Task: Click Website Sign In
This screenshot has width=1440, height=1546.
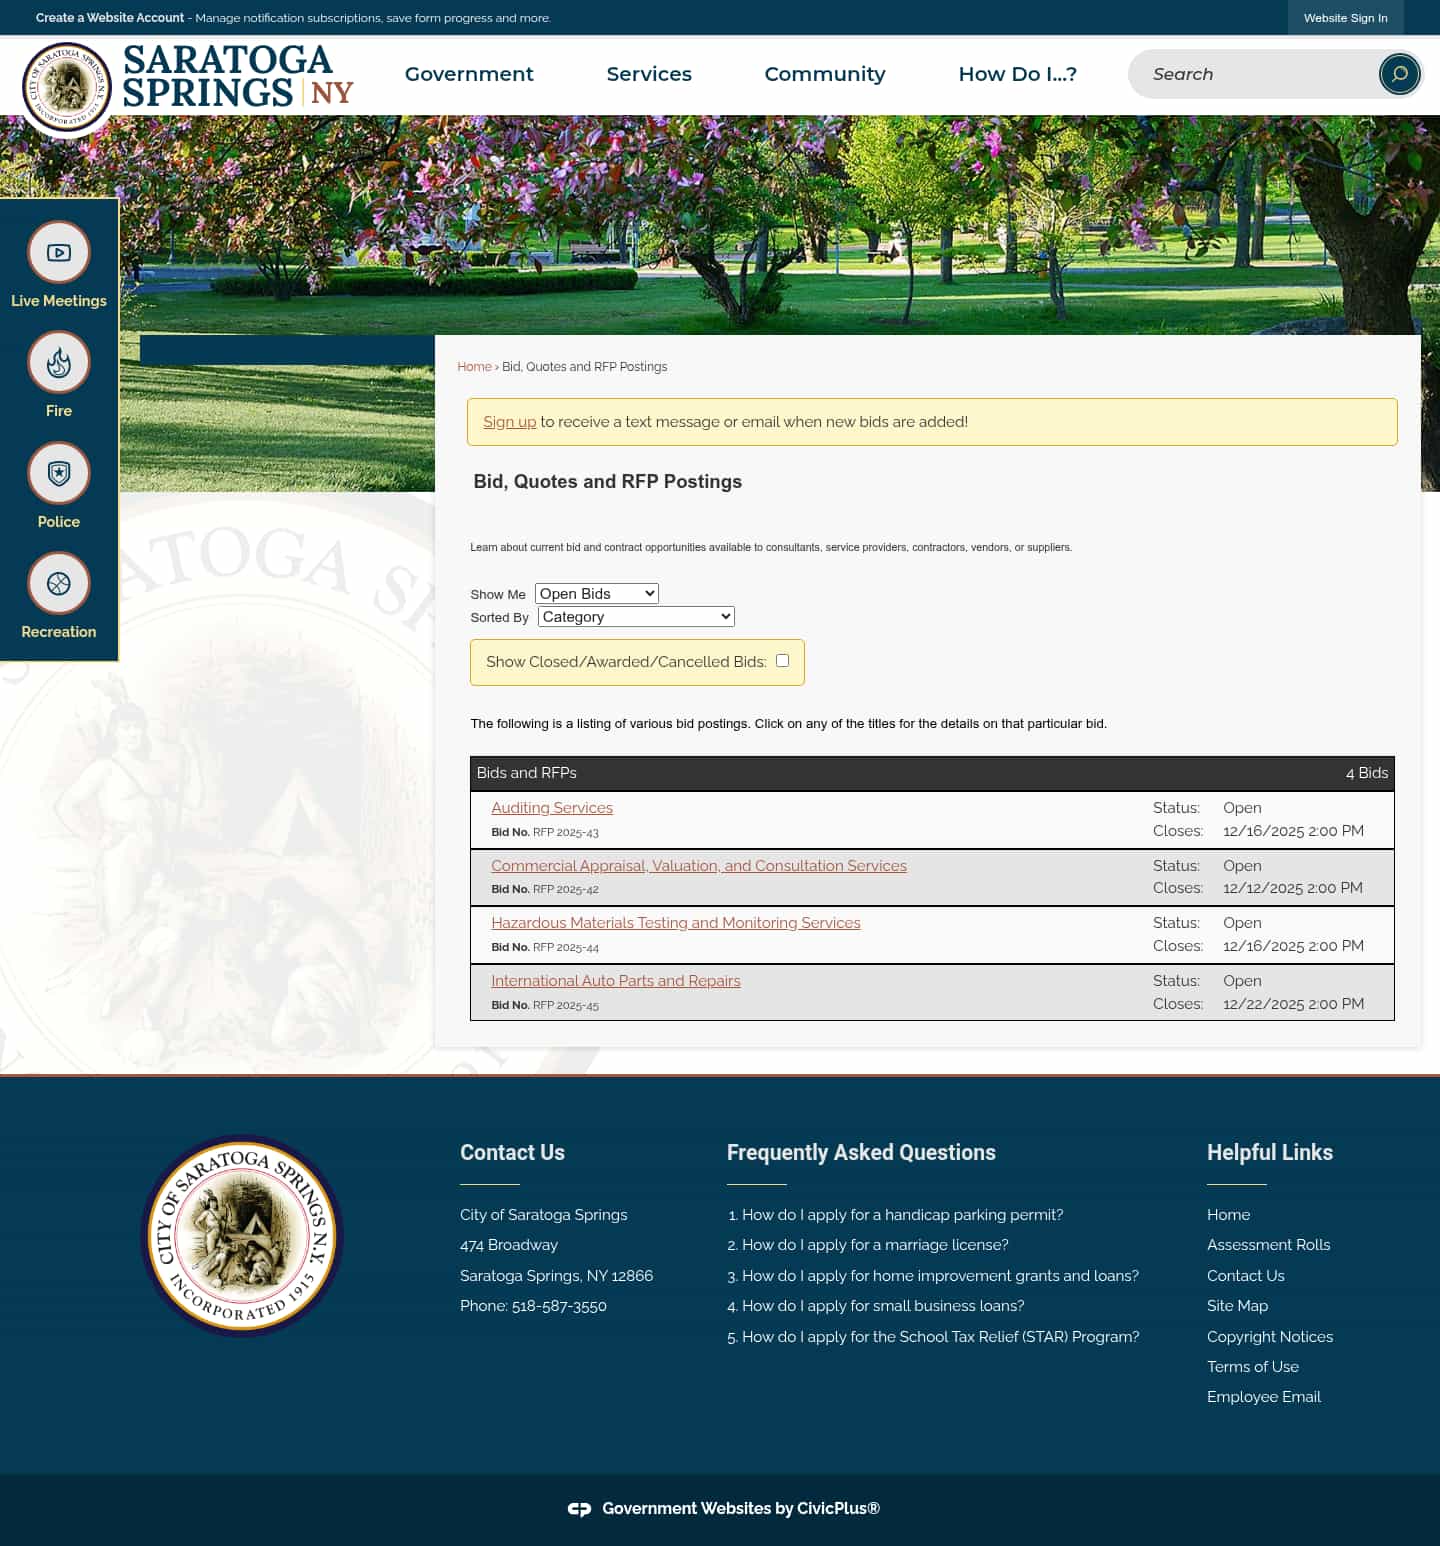Action: pos(1345,17)
